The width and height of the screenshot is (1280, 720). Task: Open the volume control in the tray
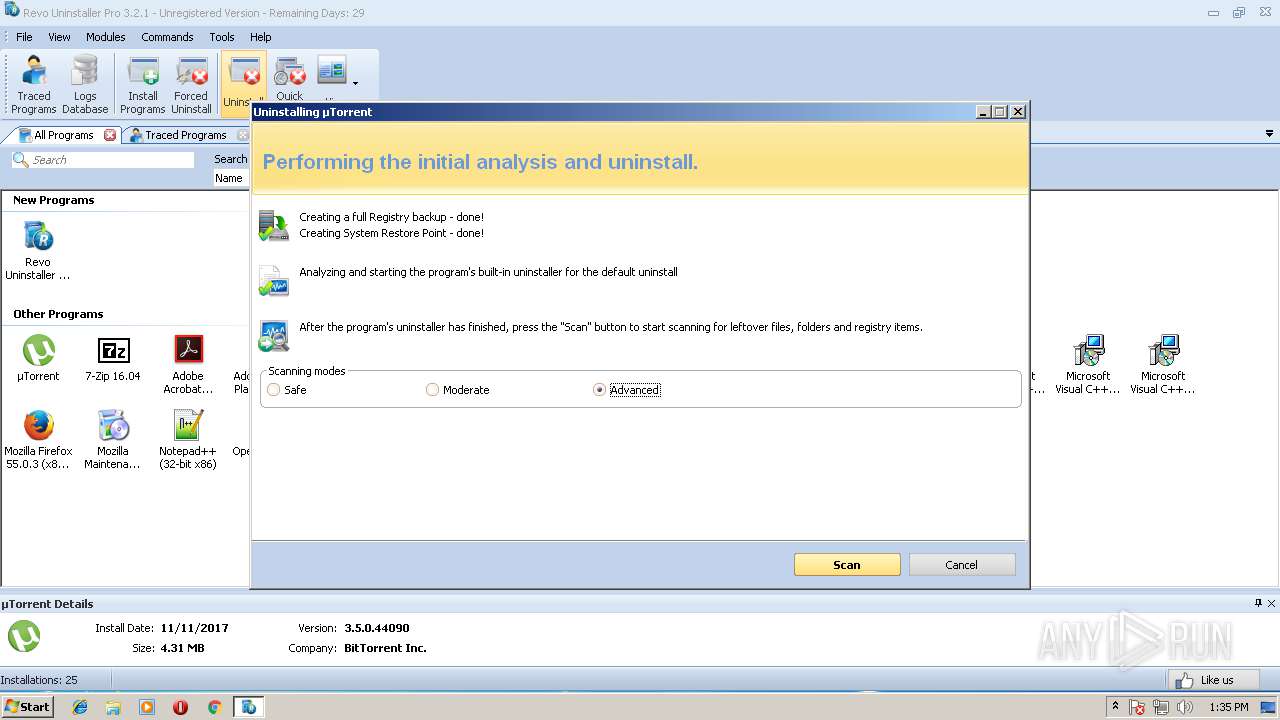(1185, 707)
